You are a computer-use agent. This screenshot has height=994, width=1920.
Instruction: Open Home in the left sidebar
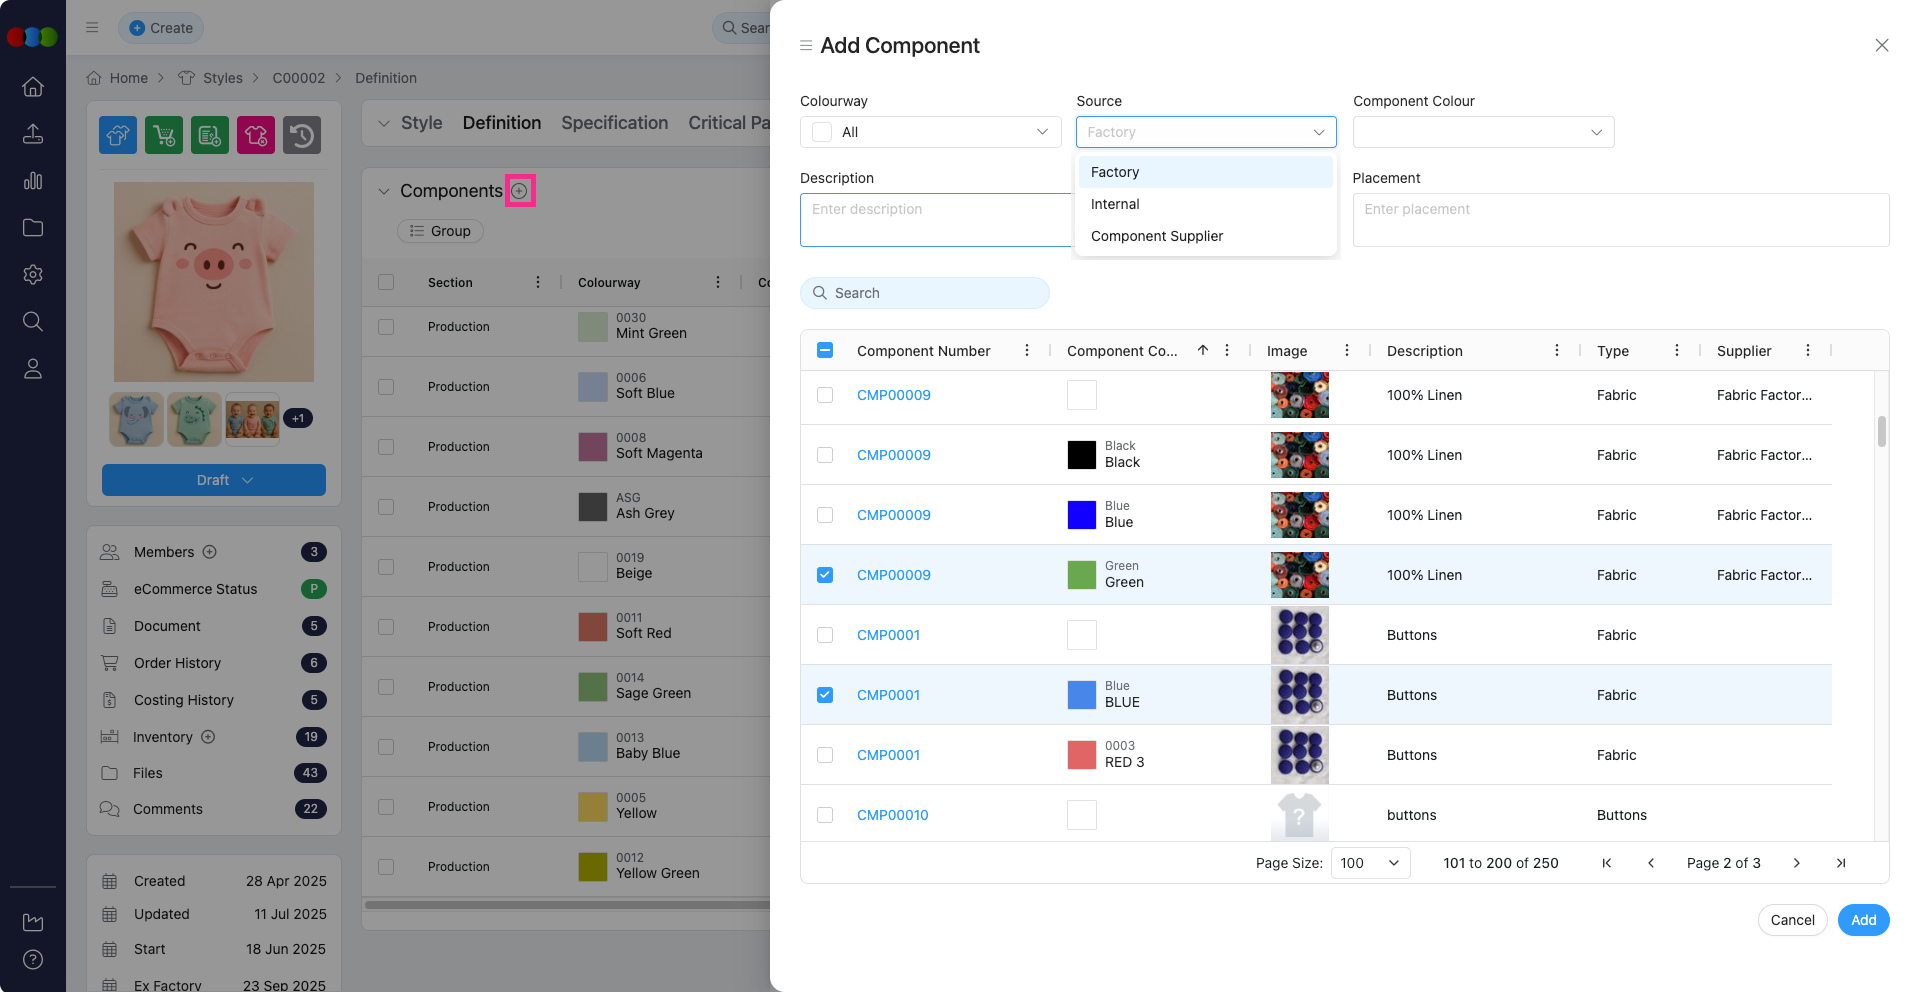(x=33, y=87)
